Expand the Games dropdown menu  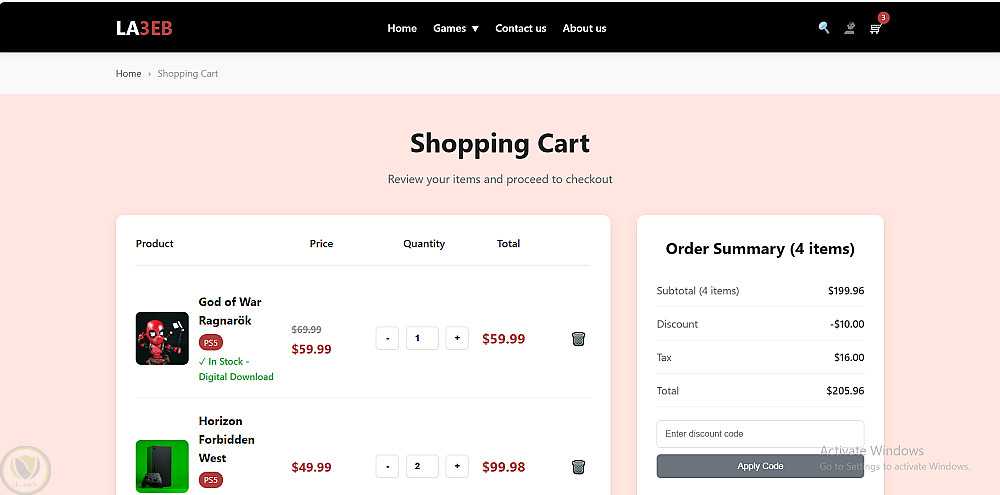click(456, 28)
